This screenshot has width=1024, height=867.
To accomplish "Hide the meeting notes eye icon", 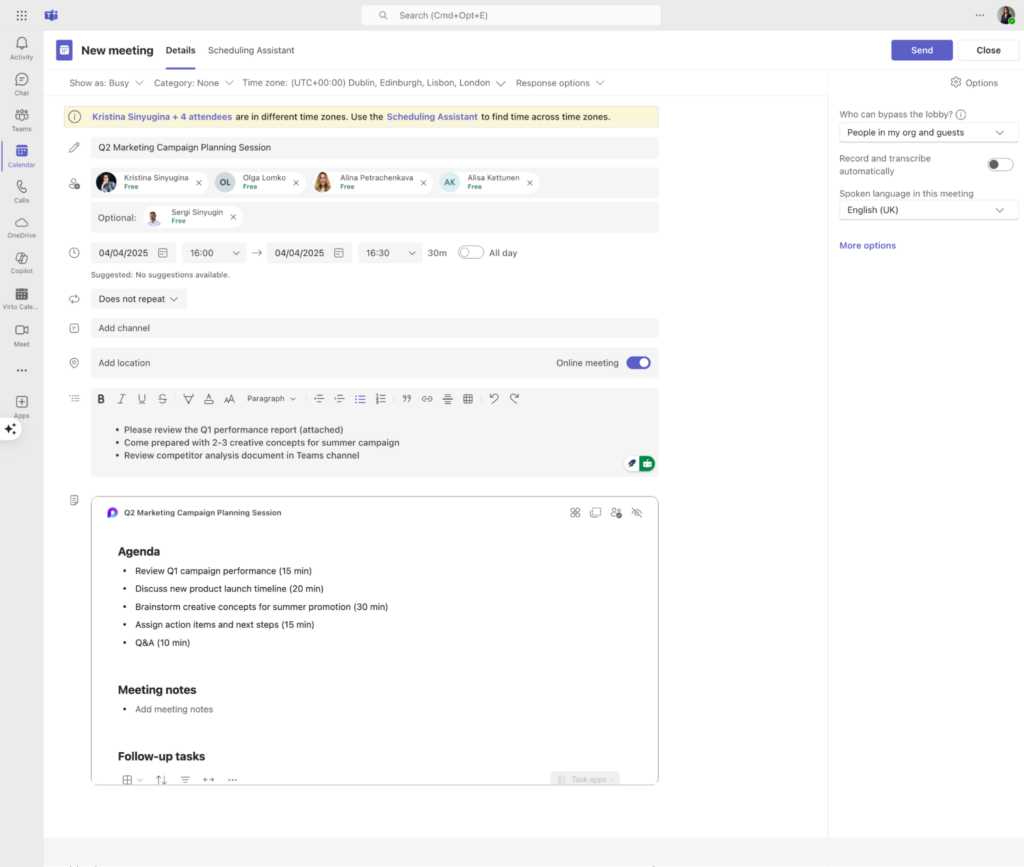I will click(x=637, y=513).
